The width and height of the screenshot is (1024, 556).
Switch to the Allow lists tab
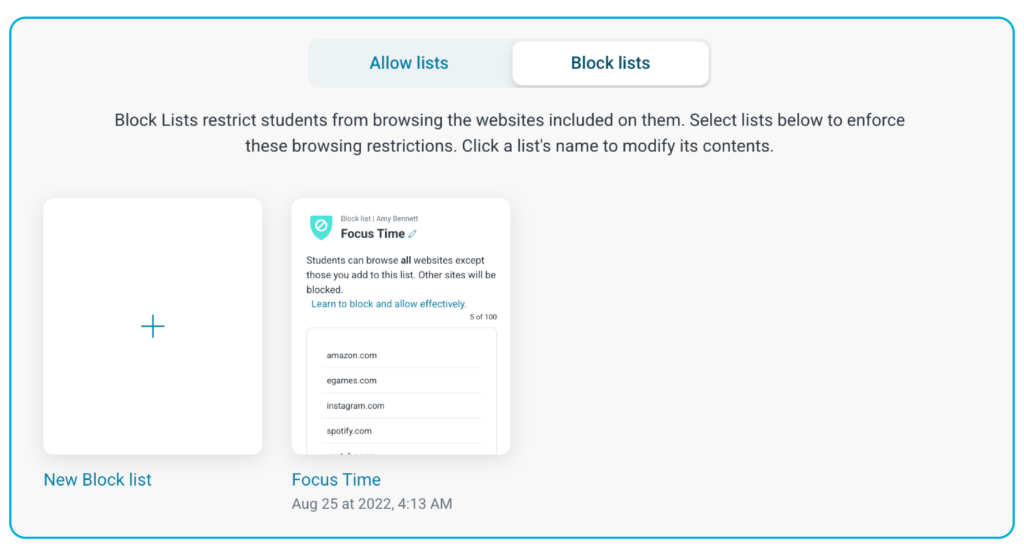pyautogui.click(x=409, y=63)
